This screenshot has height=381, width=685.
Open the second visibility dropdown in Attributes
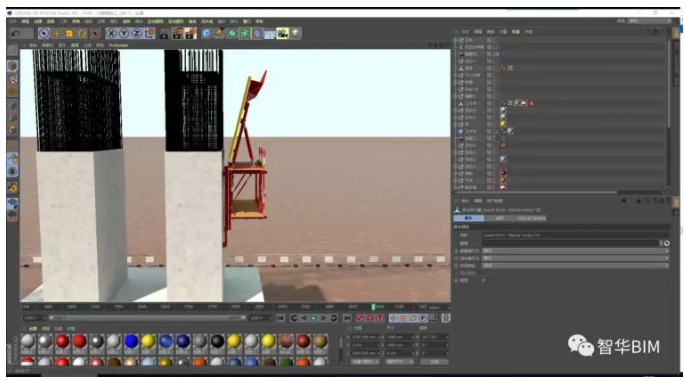click(575, 258)
